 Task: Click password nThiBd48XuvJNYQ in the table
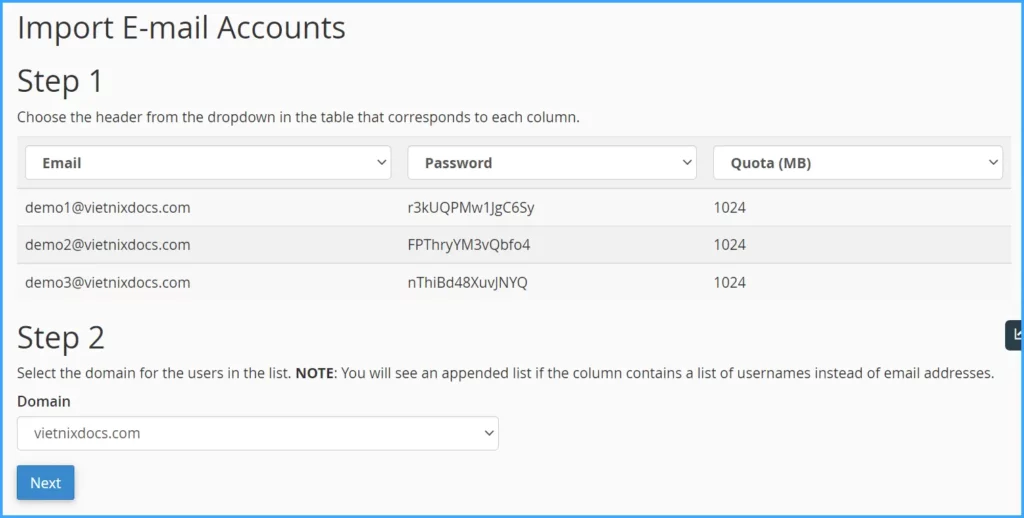coord(467,283)
